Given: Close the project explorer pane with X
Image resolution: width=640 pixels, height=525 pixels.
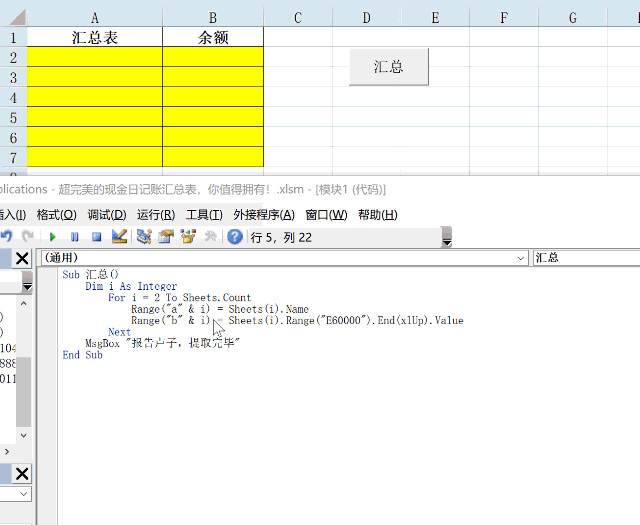Looking at the screenshot, I should click(x=22, y=259).
